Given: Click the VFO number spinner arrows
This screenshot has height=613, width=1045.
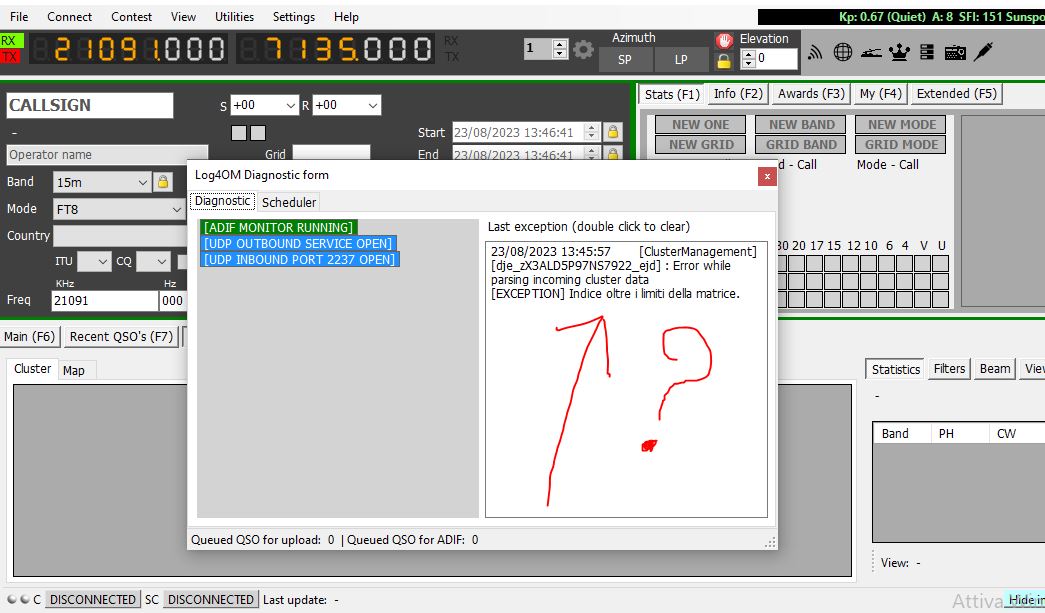Looking at the screenshot, I should [560, 49].
